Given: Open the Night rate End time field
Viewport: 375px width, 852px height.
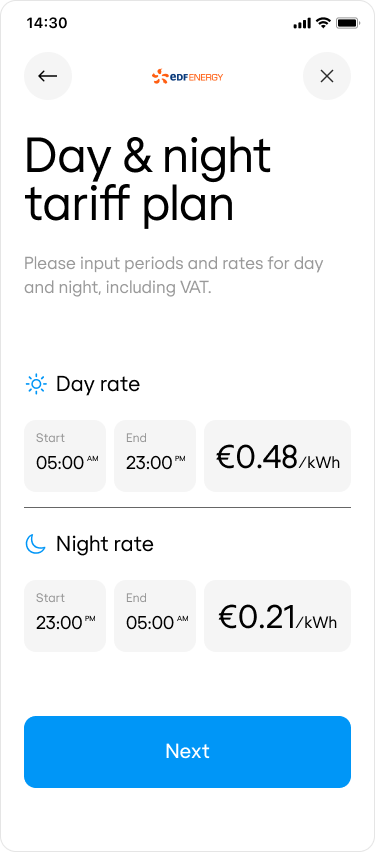Looking at the screenshot, I should pyautogui.click(x=155, y=616).
